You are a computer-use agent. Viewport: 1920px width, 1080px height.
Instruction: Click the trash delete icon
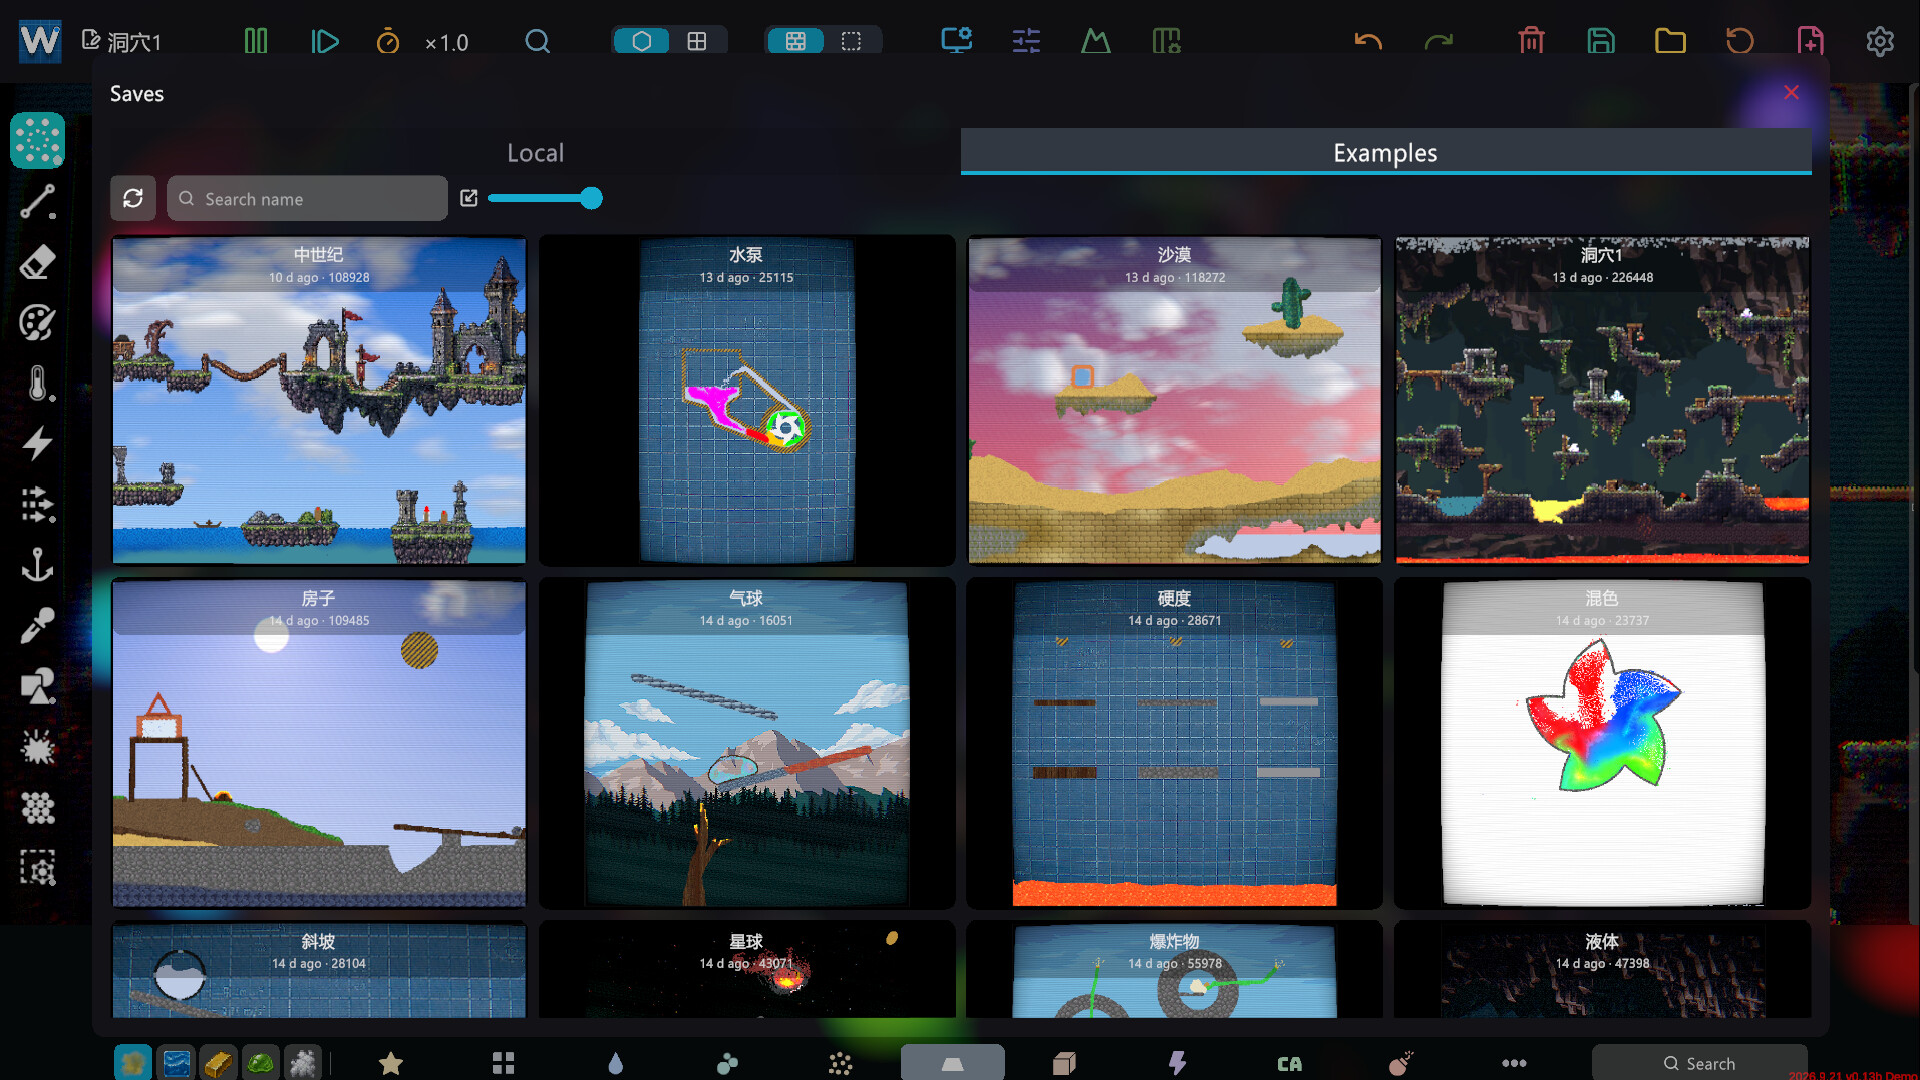1531,41
